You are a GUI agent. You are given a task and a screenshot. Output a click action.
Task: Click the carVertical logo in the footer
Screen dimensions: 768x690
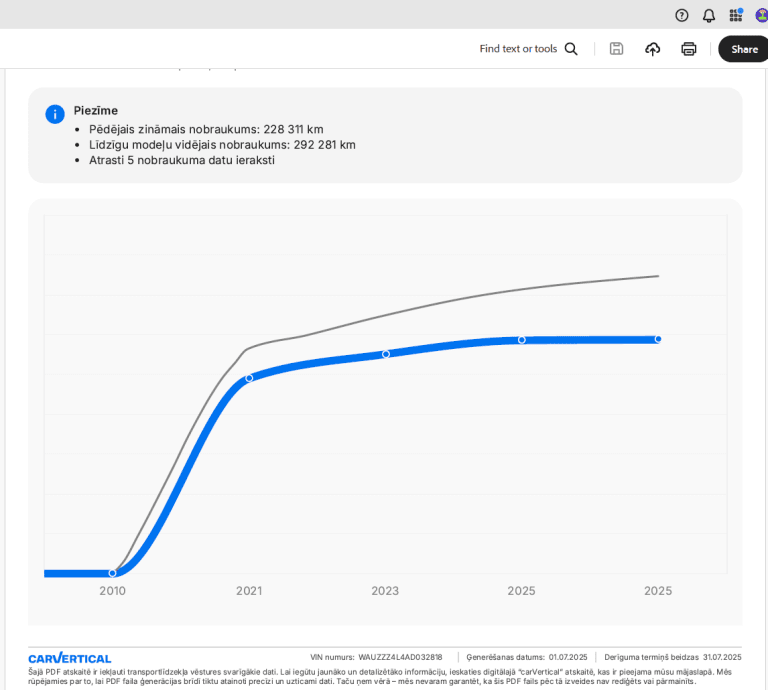pyautogui.click(x=70, y=658)
